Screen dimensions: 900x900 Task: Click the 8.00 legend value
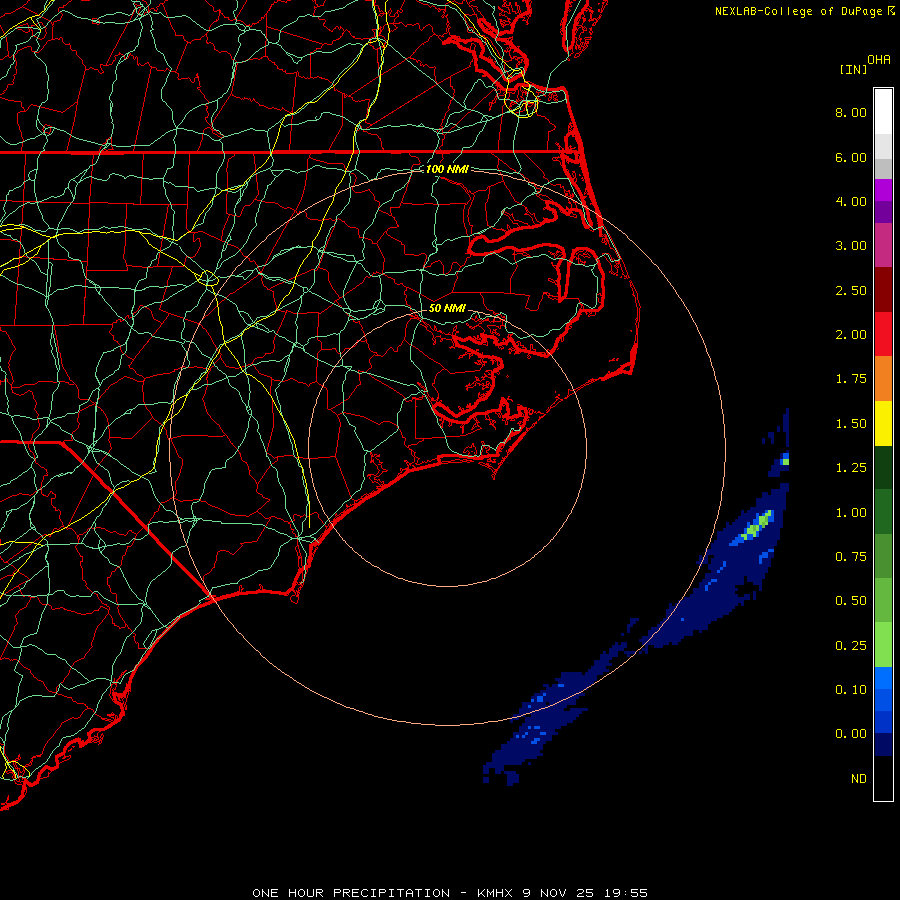[851, 112]
